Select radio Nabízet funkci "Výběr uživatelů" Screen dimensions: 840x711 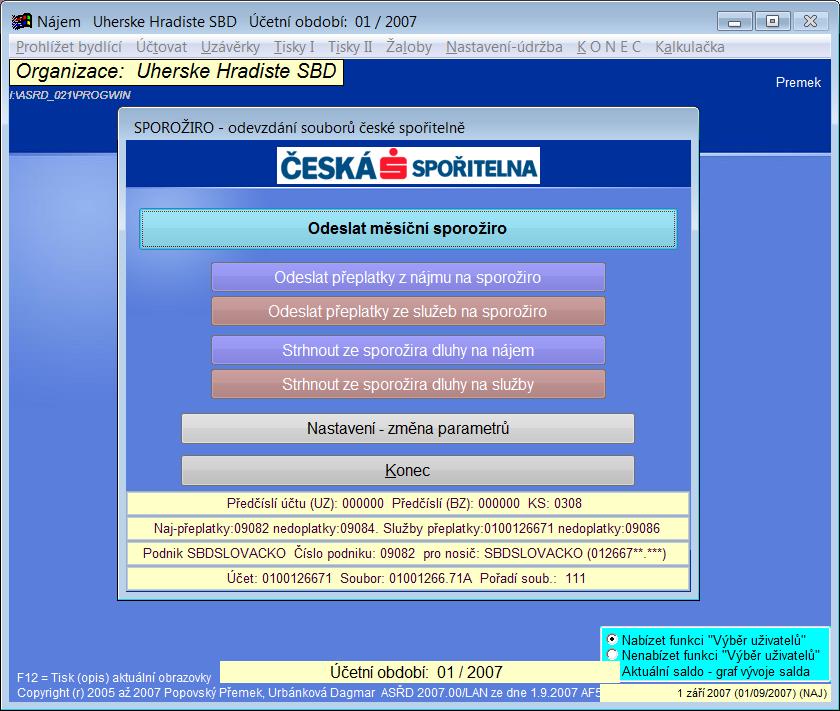pyautogui.click(x=612, y=640)
